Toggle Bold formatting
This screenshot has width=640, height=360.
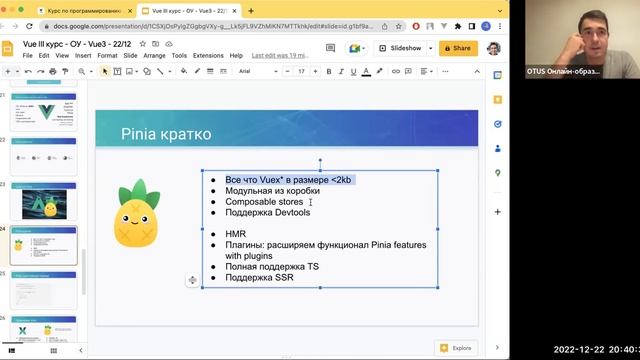(329, 71)
